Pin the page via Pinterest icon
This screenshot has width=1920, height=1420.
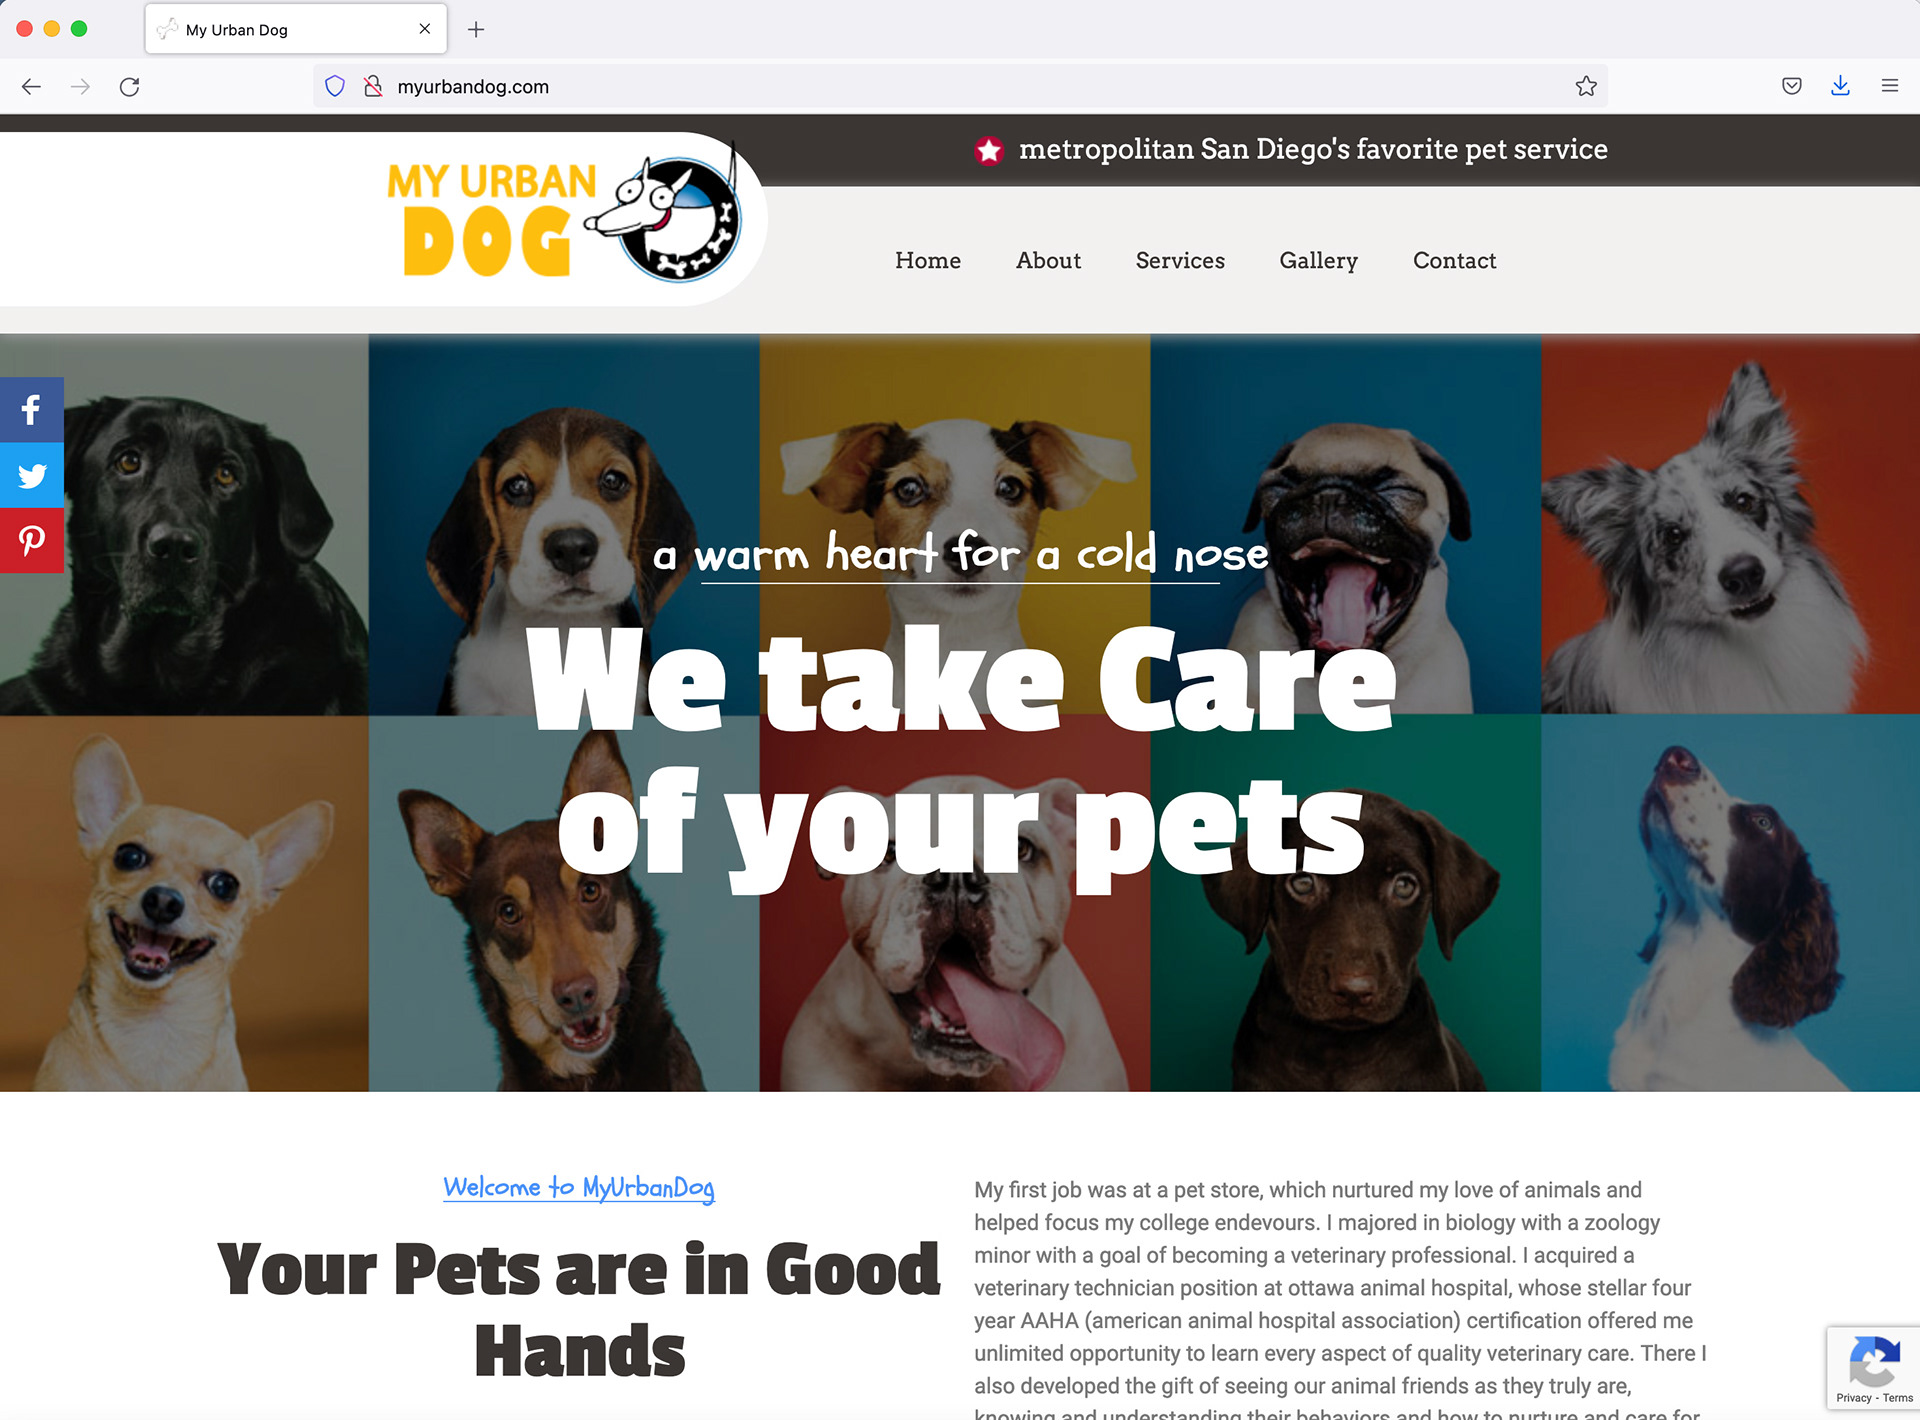31,541
